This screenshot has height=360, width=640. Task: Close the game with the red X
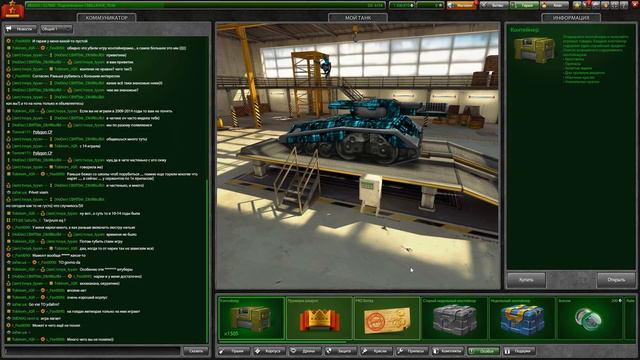(634, 5)
